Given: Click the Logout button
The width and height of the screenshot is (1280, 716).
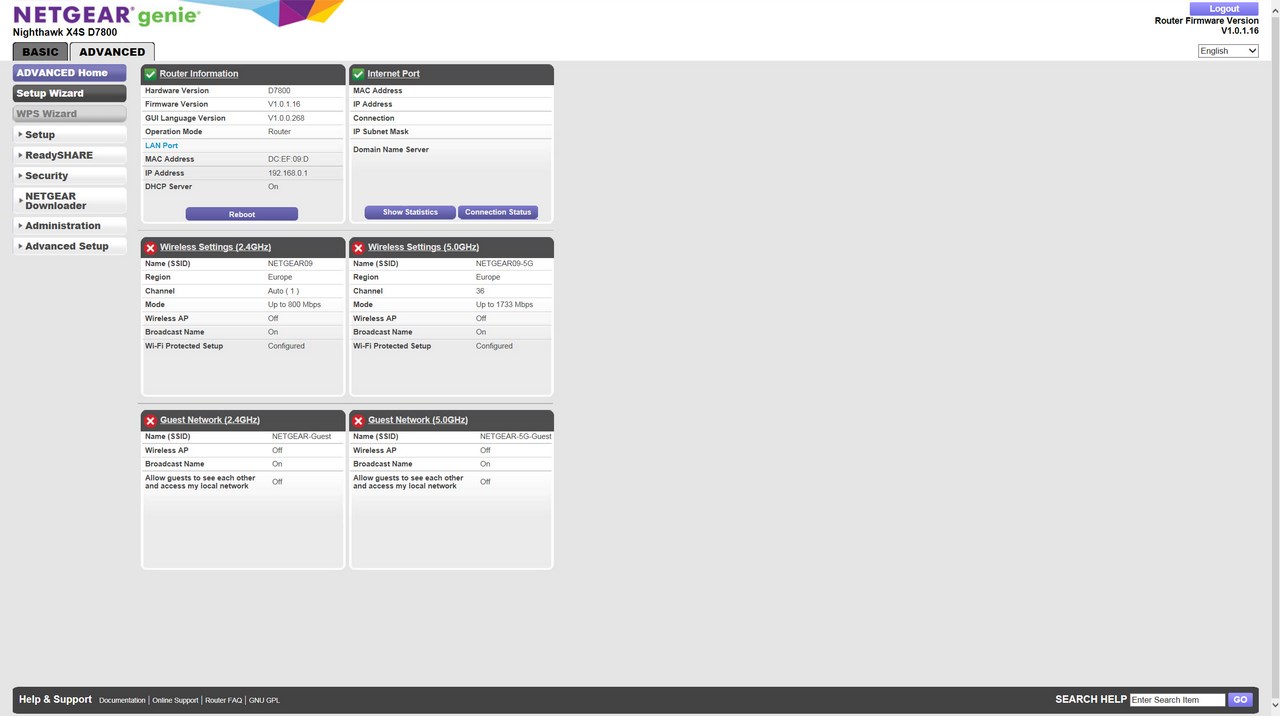Looking at the screenshot, I should click(1224, 9).
